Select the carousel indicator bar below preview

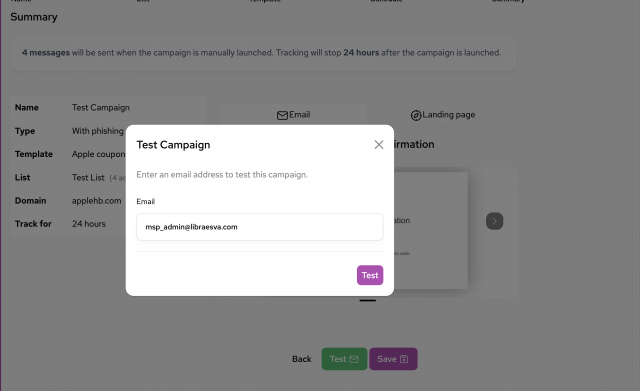point(367,300)
